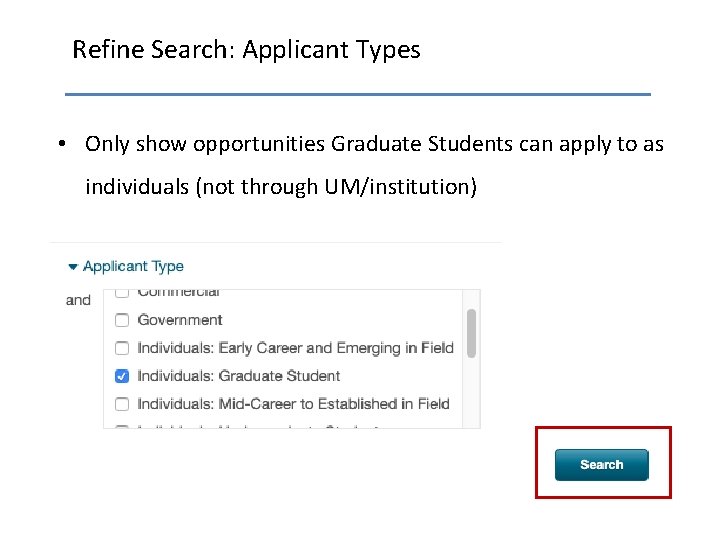Viewport: 720px width, 540px height.
Task: Click the applicant list scrollbar thumb
Action: click(471, 332)
